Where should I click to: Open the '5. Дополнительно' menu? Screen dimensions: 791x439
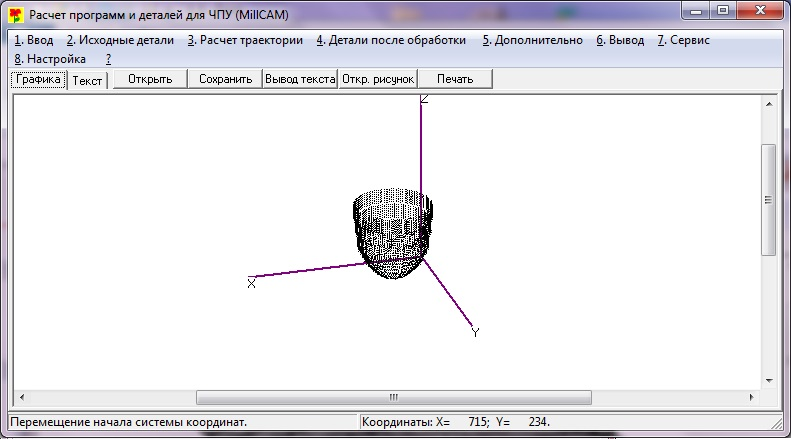tap(532, 40)
